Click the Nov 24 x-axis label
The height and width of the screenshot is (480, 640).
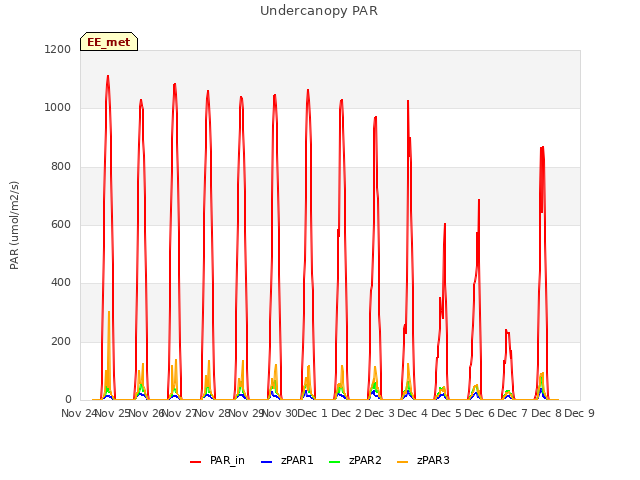[x=78, y=413]
